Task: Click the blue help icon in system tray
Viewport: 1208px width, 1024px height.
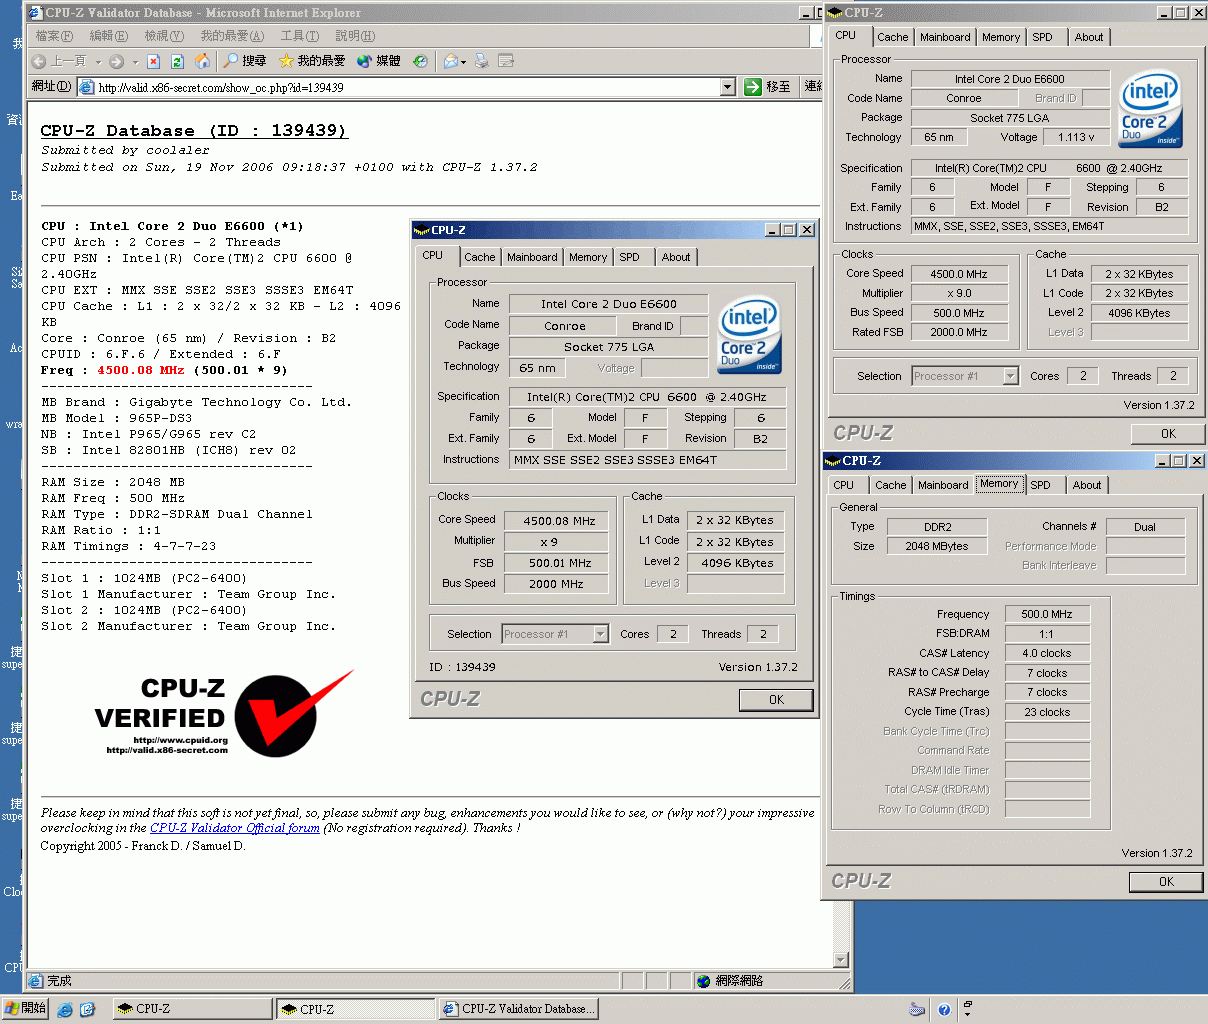Action: click(x=944, y=1010)
